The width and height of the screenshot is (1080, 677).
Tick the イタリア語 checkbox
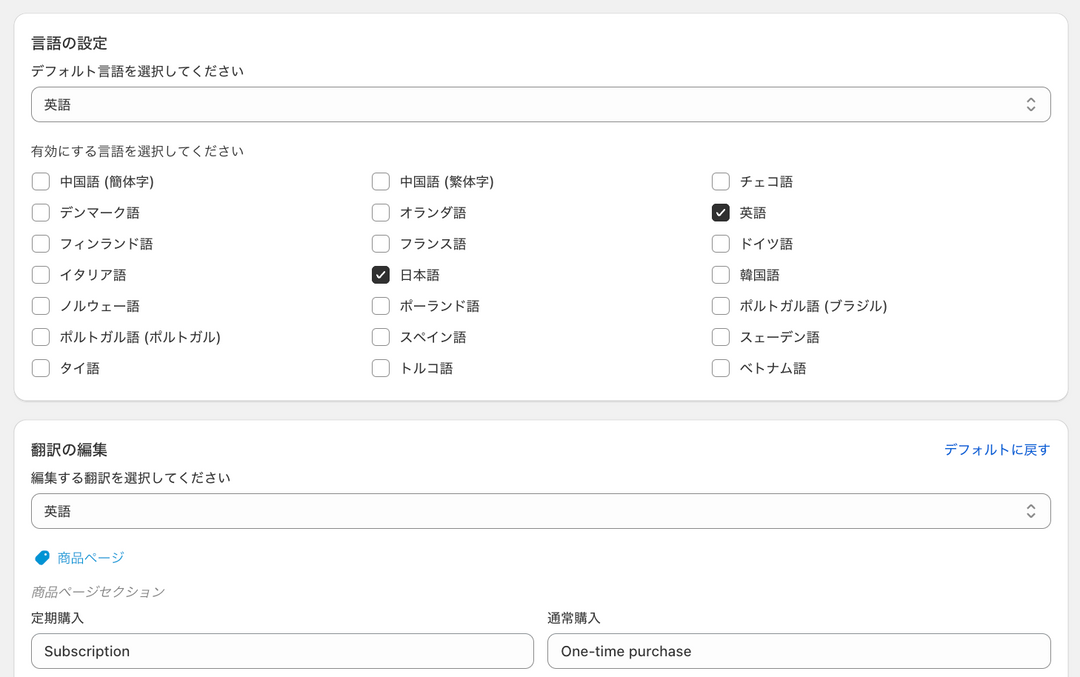41,275
